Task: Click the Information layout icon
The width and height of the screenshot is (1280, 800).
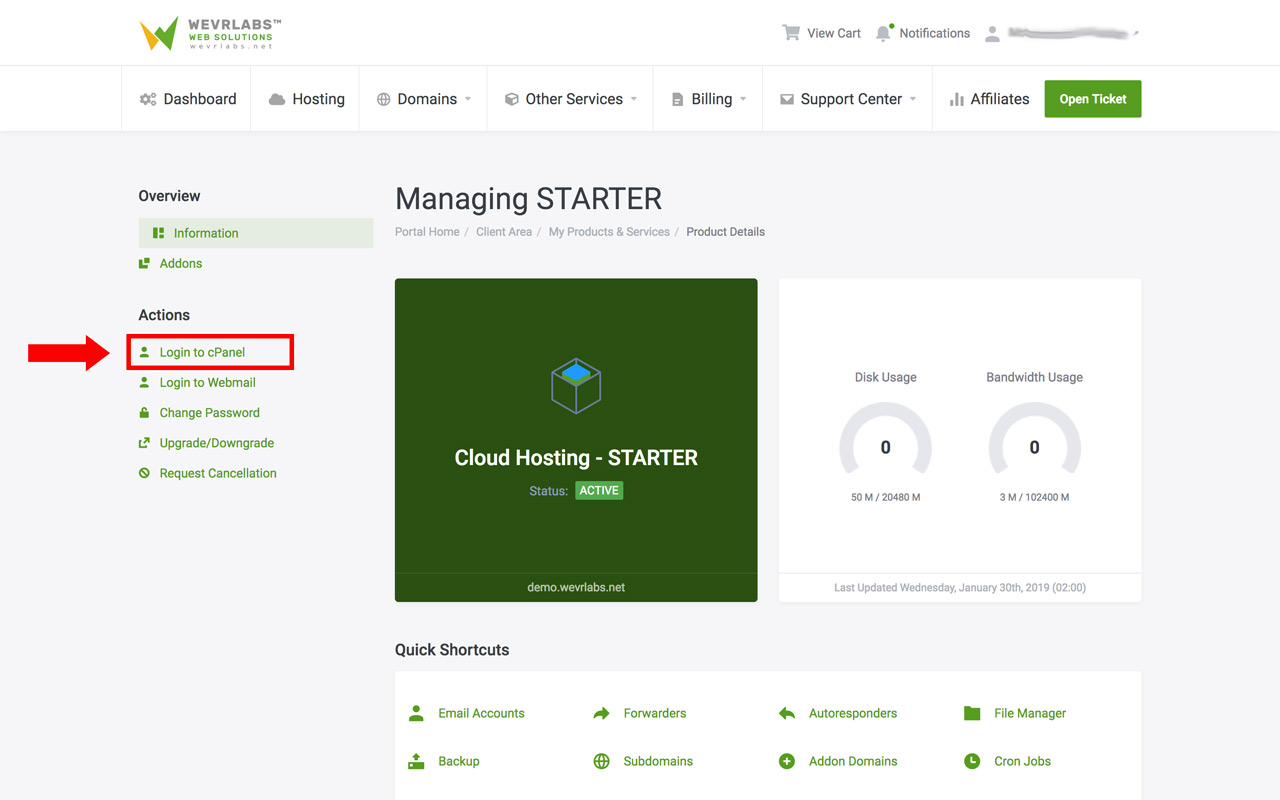Action: [158, 233]
